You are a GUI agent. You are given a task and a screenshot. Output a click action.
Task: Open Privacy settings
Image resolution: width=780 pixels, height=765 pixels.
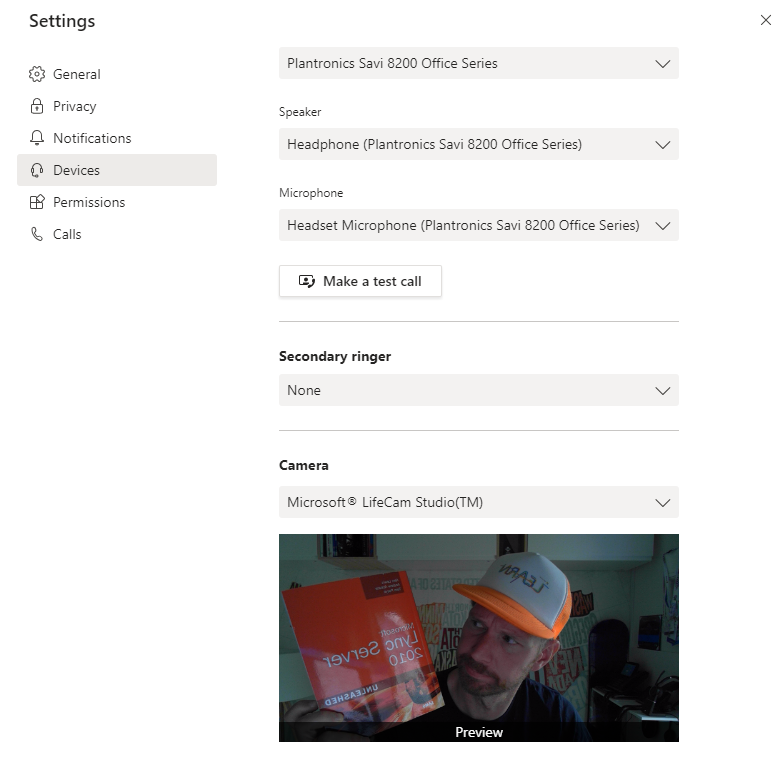pos(117,106)
